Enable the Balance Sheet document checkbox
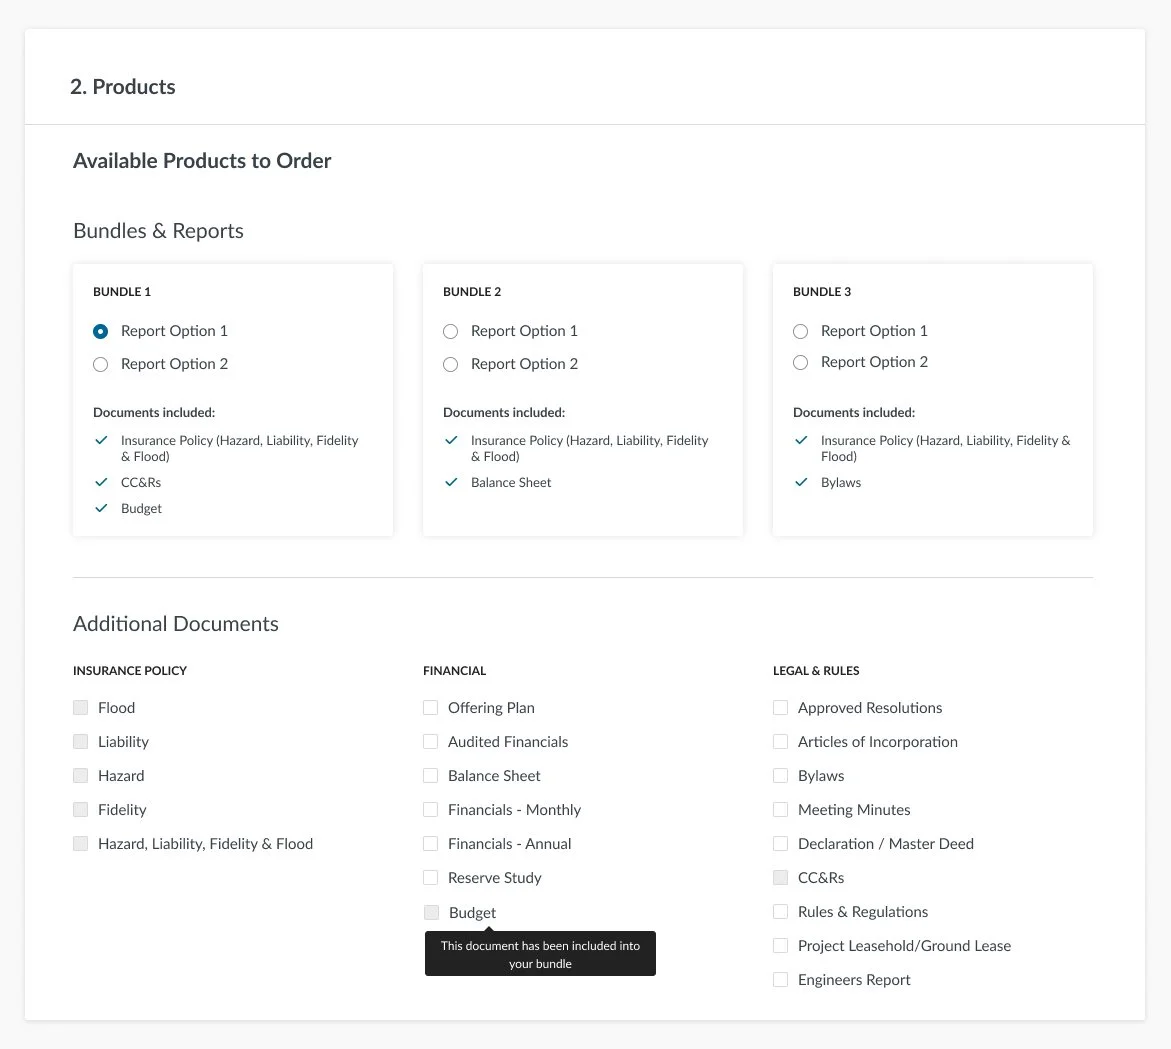This screenshot has height=1049, width=1171. pyautogui.click(x=430, y=776)
